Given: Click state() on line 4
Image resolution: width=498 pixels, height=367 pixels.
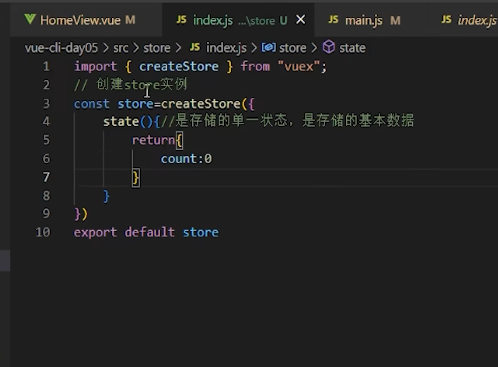Looking at the screenshot, I should [x=128, y=121].
